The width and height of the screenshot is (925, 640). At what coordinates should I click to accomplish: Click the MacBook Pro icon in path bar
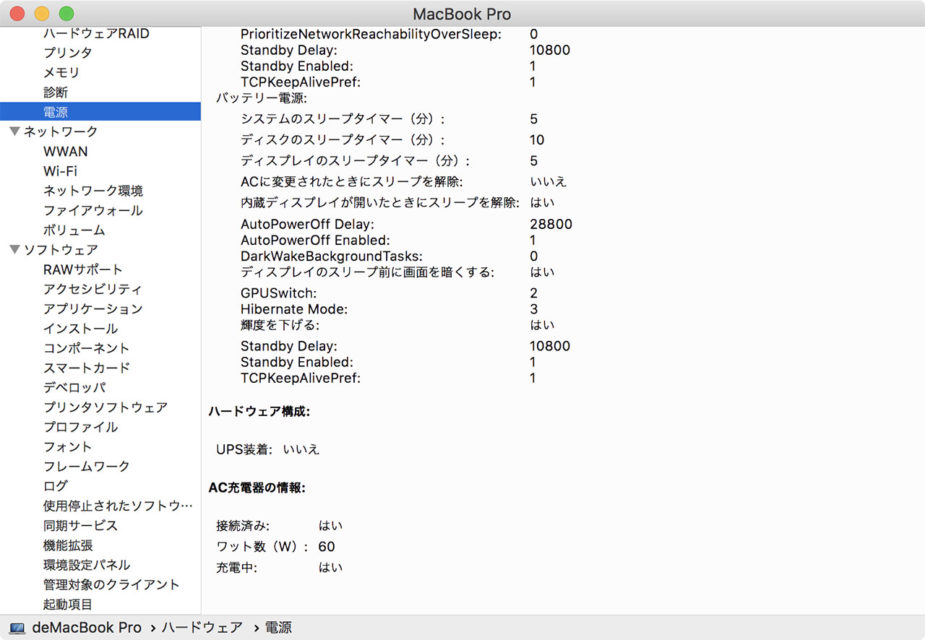coord(18,628)
